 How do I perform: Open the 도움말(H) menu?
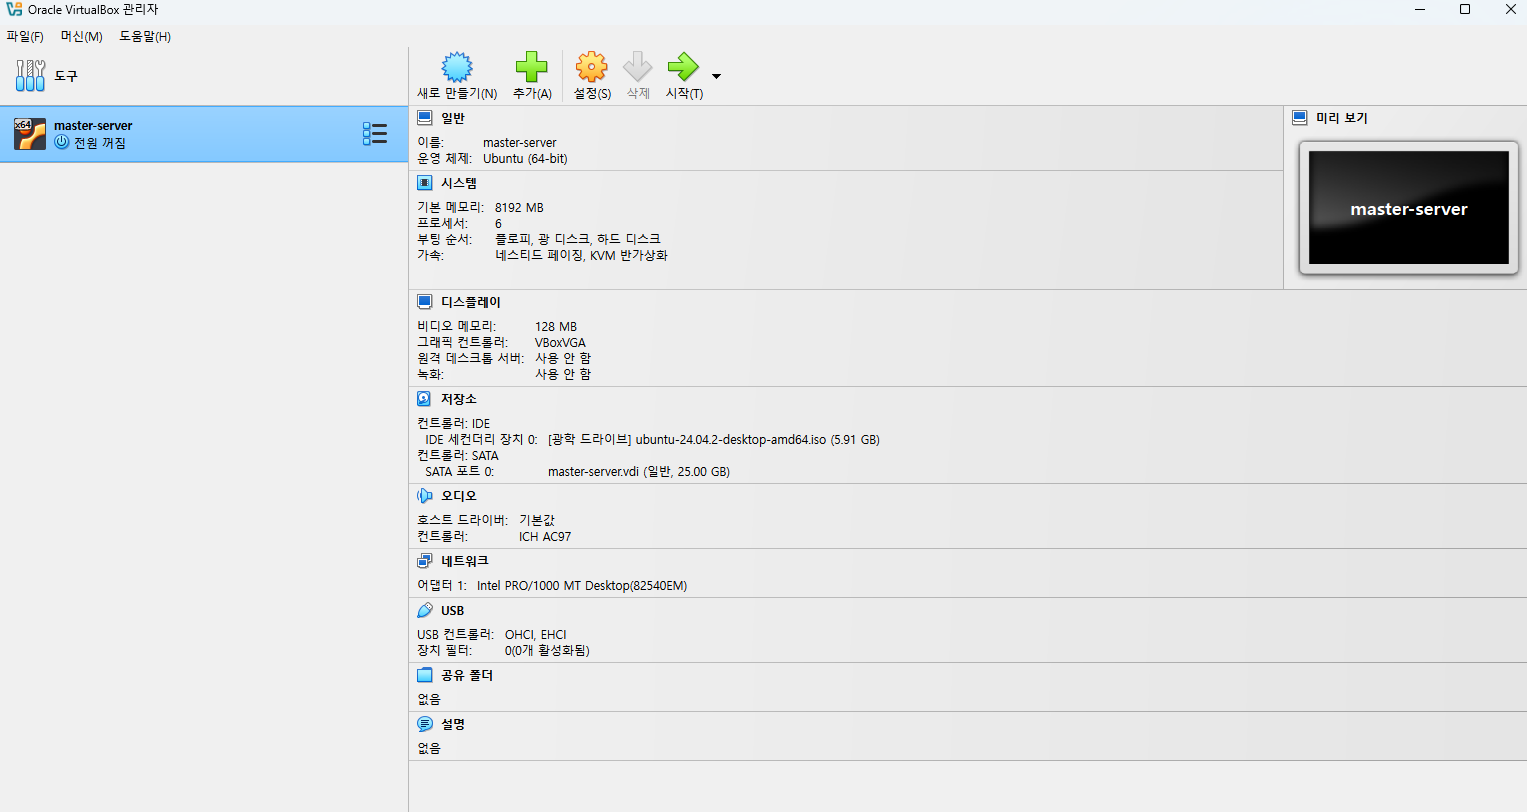[145, 37]
